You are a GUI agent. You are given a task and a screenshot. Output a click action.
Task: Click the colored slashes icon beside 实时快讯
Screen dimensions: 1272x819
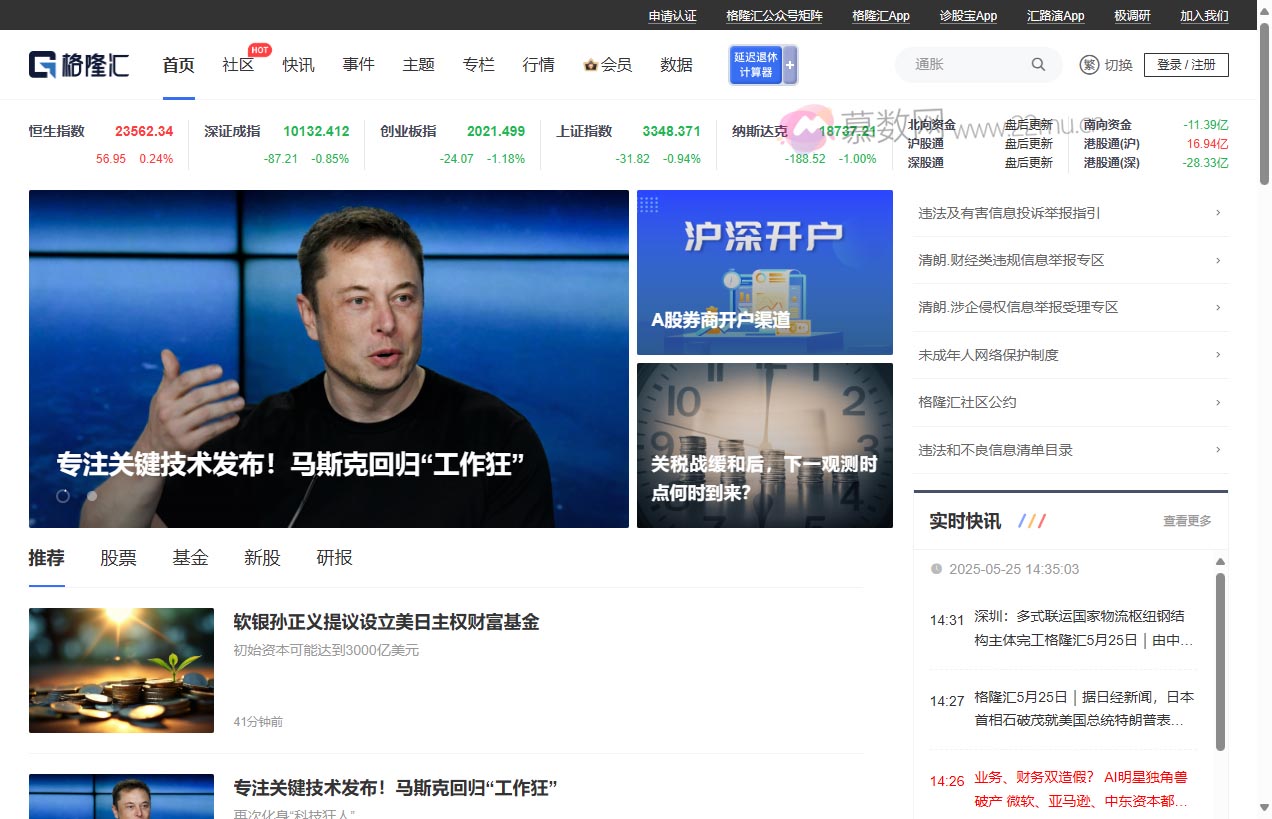click(1030, 521)
